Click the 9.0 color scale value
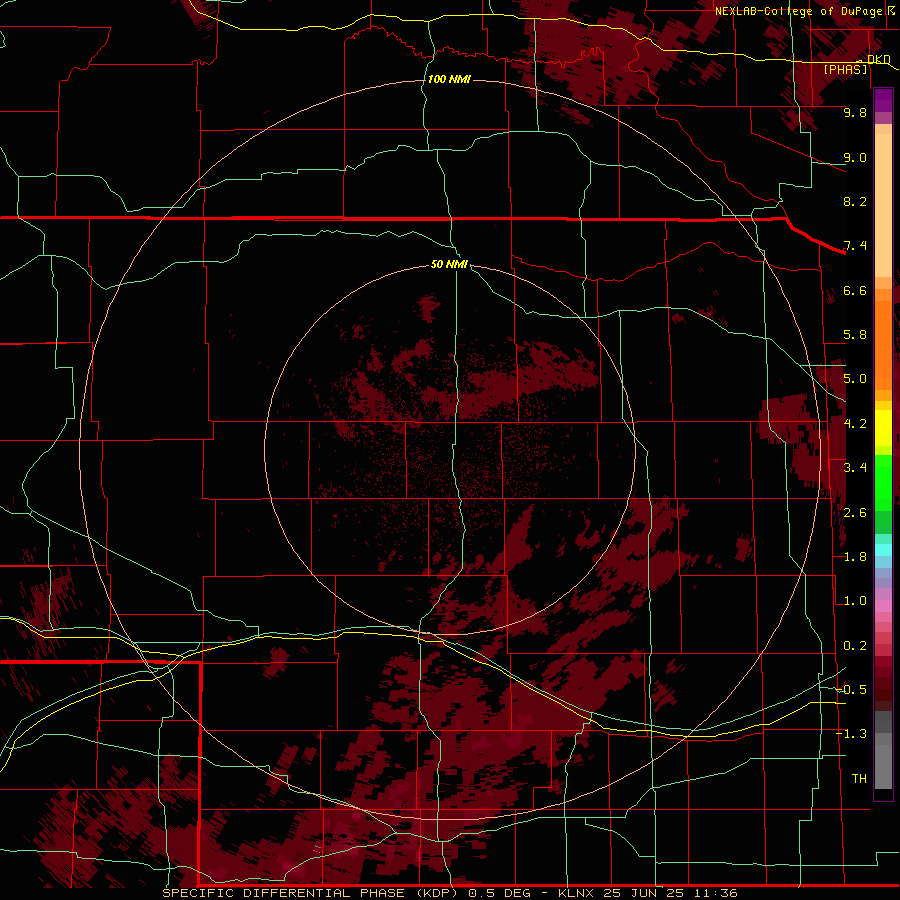 pos(855,157)
